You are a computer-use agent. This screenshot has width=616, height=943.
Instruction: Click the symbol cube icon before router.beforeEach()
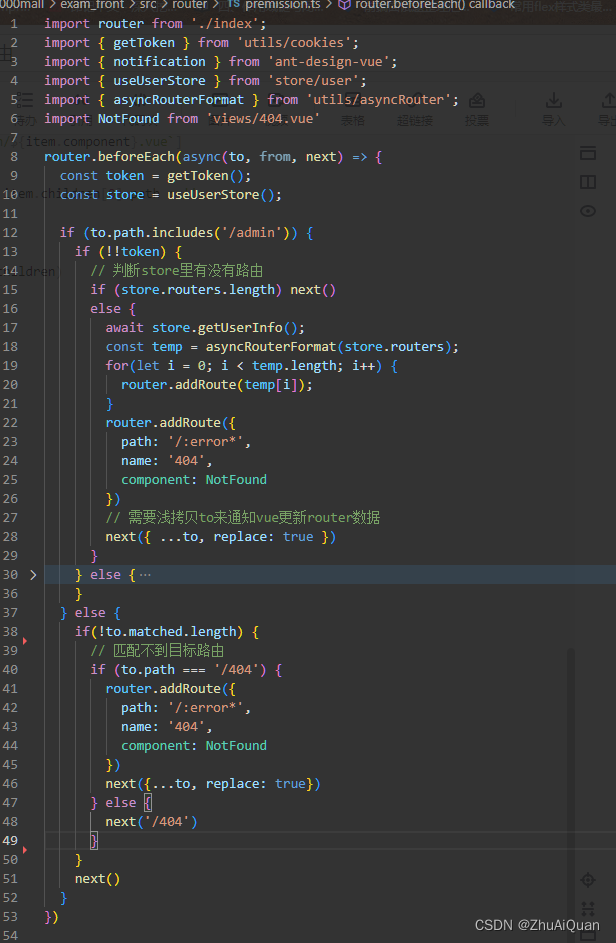345,4
